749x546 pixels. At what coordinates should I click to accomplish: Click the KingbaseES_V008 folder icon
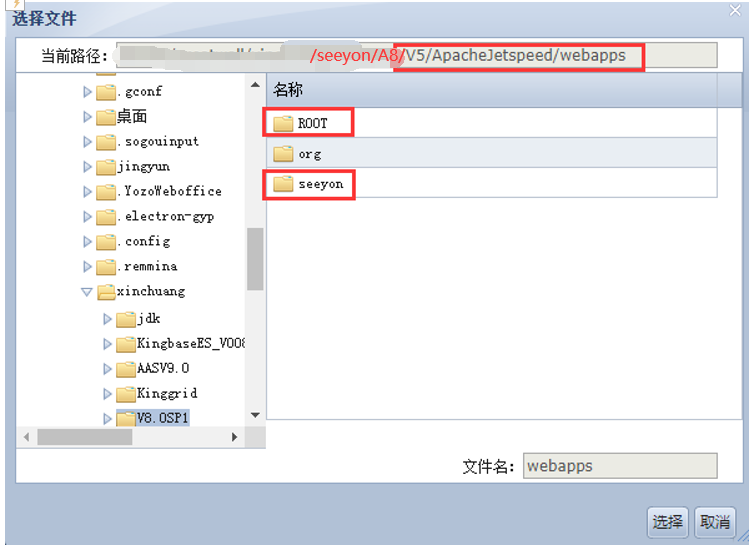click(126, 344)
